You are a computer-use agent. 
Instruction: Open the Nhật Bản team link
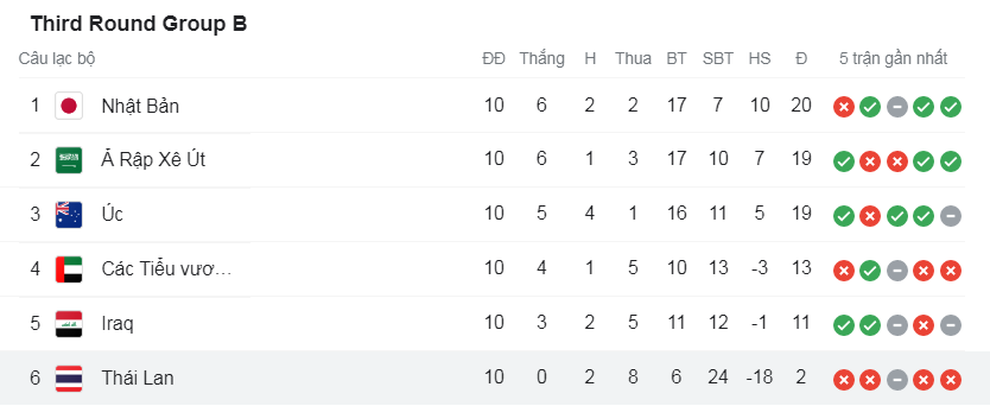(x=140, y=106)
